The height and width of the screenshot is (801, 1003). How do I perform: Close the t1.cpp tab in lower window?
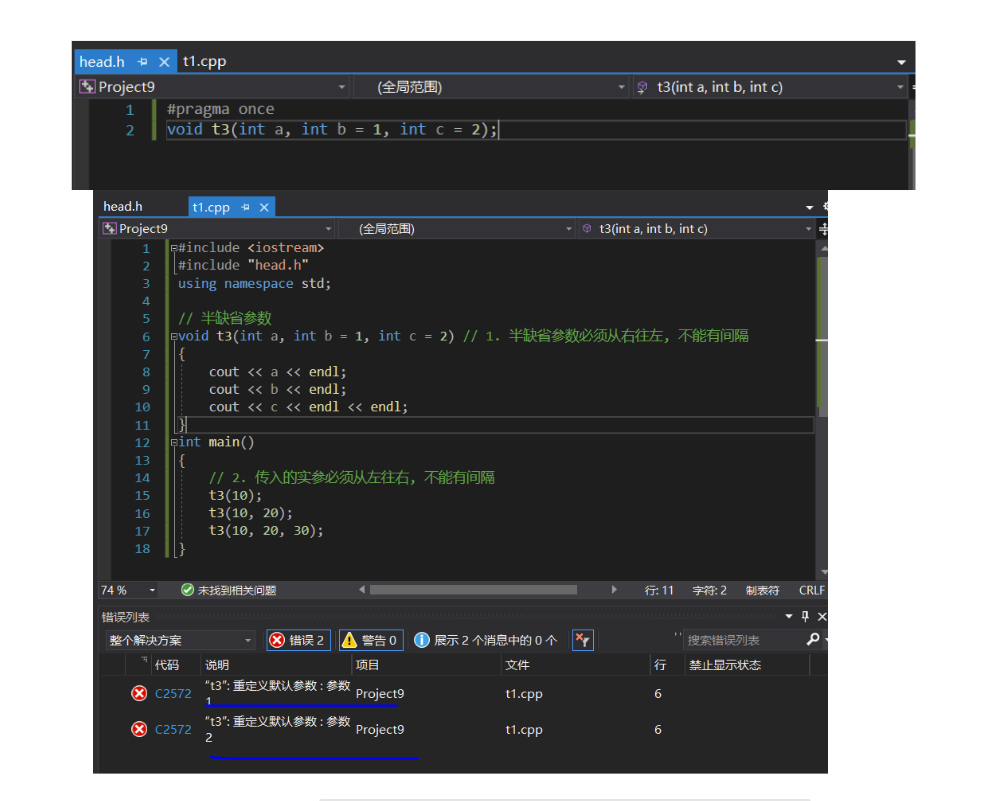264,207
